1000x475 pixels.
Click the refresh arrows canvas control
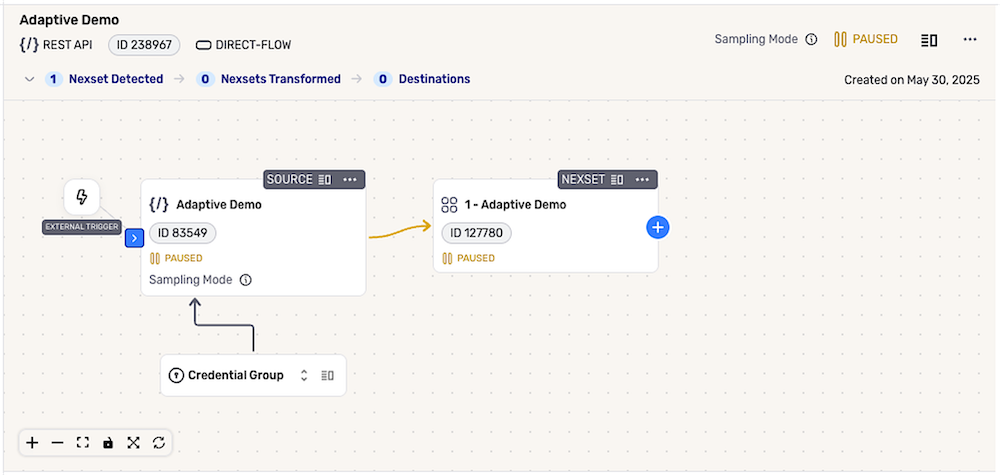point(159,442)
